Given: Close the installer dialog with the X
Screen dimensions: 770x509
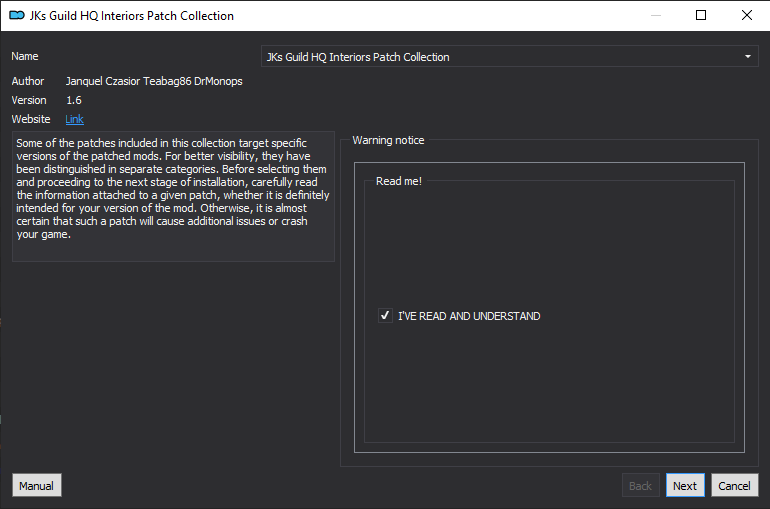Looking at the screenshot, I should coord(746,15).
